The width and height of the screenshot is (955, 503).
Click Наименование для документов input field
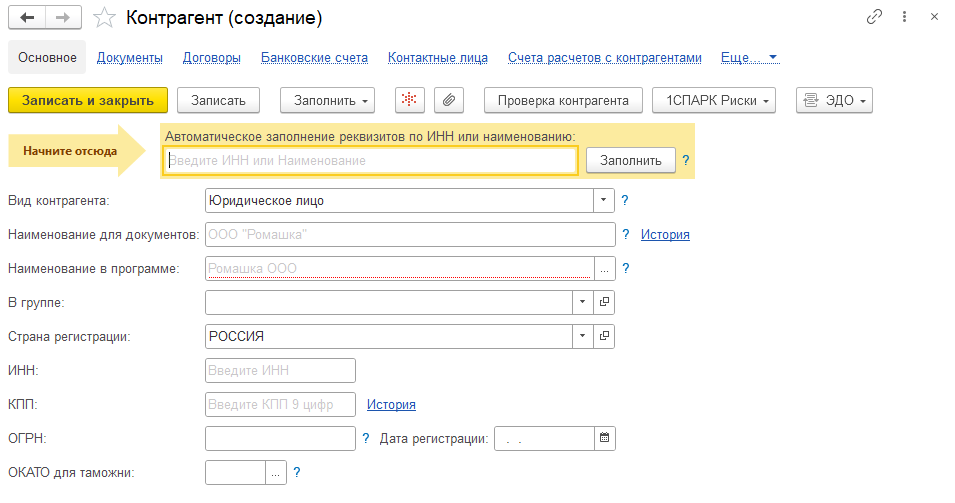[x=411, y=234]
